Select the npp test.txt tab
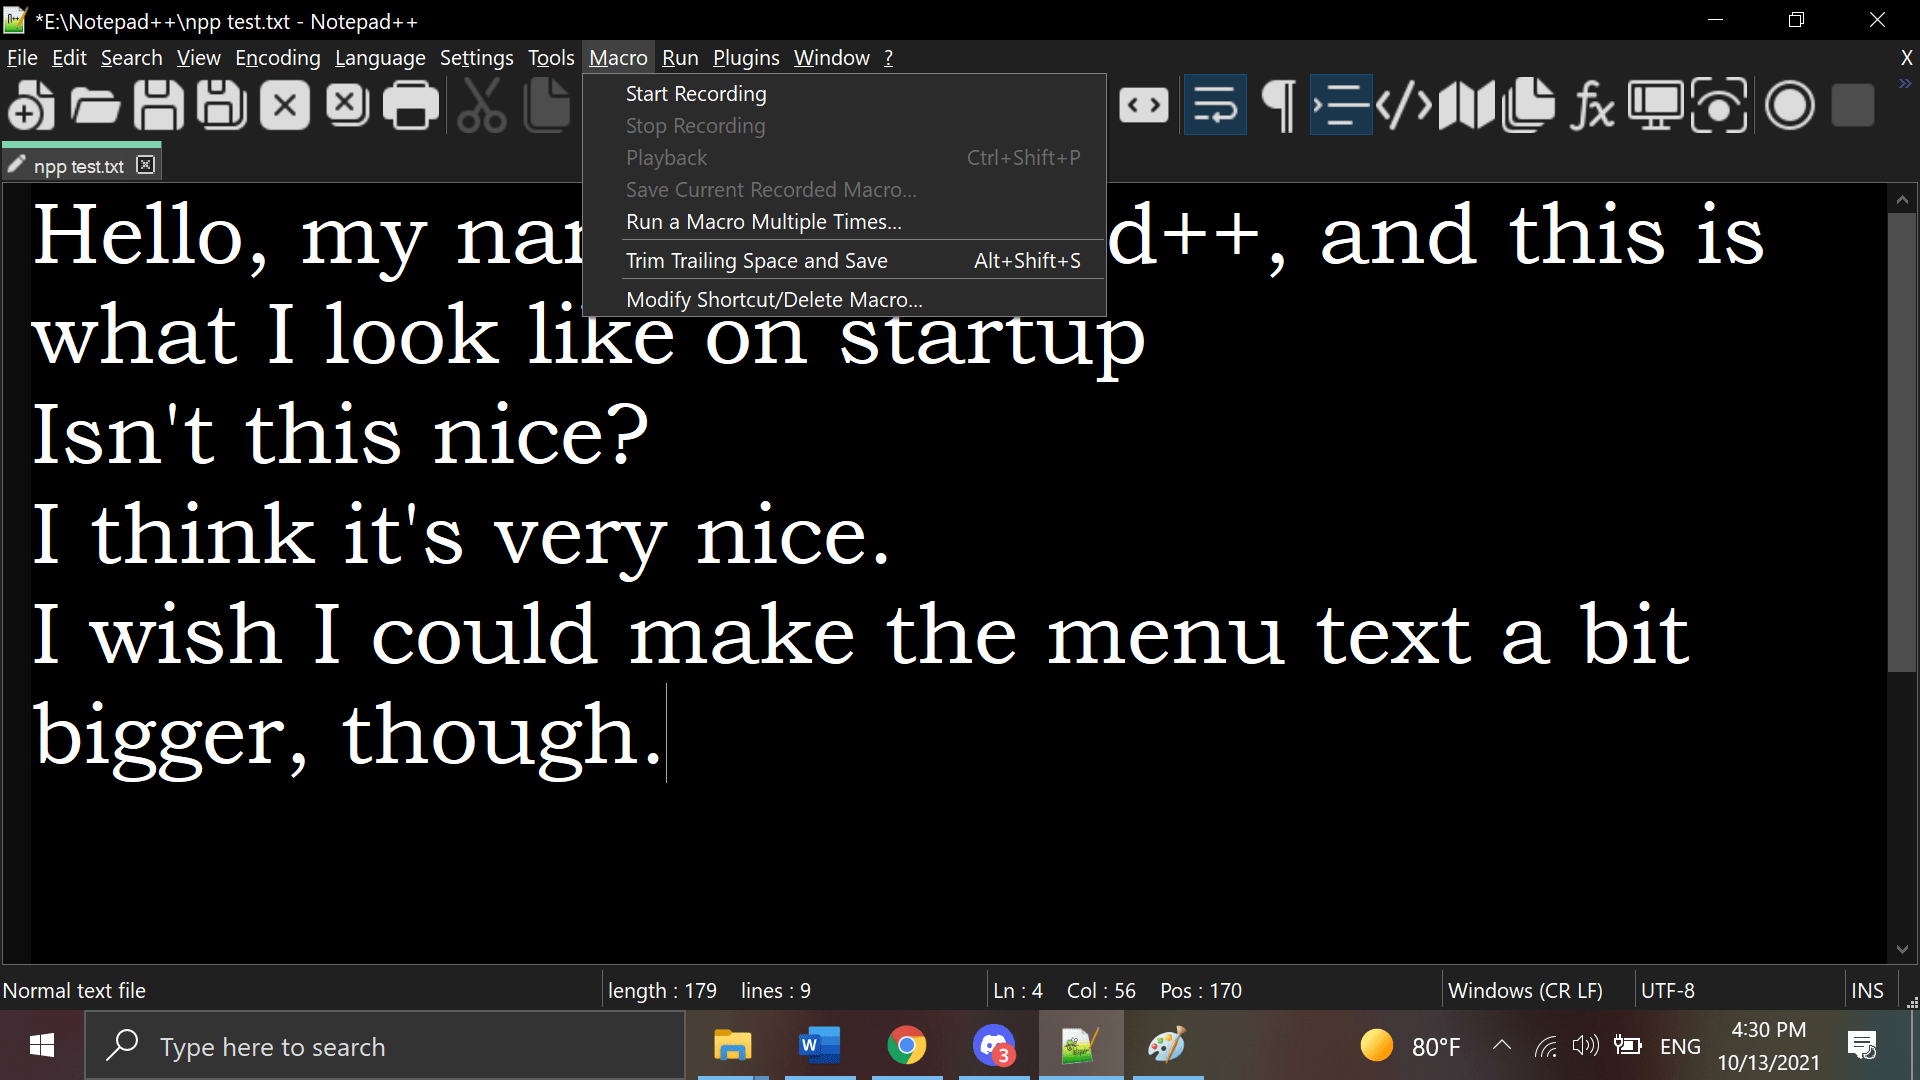The image size is (1920, 1080). [78, 166]
